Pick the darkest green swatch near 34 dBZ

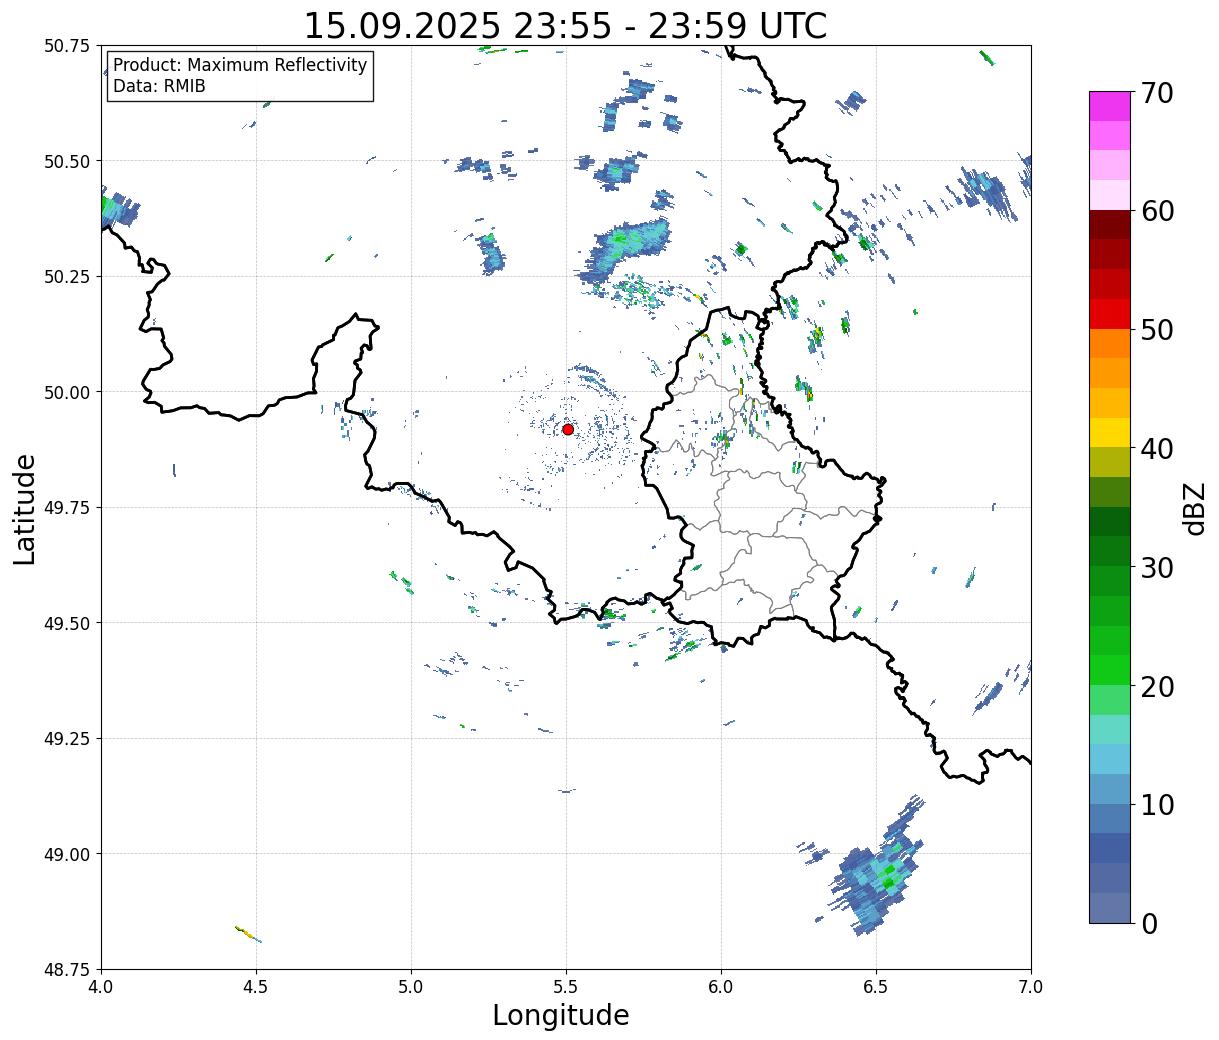pyautogui.click(x=1110, y=521)
